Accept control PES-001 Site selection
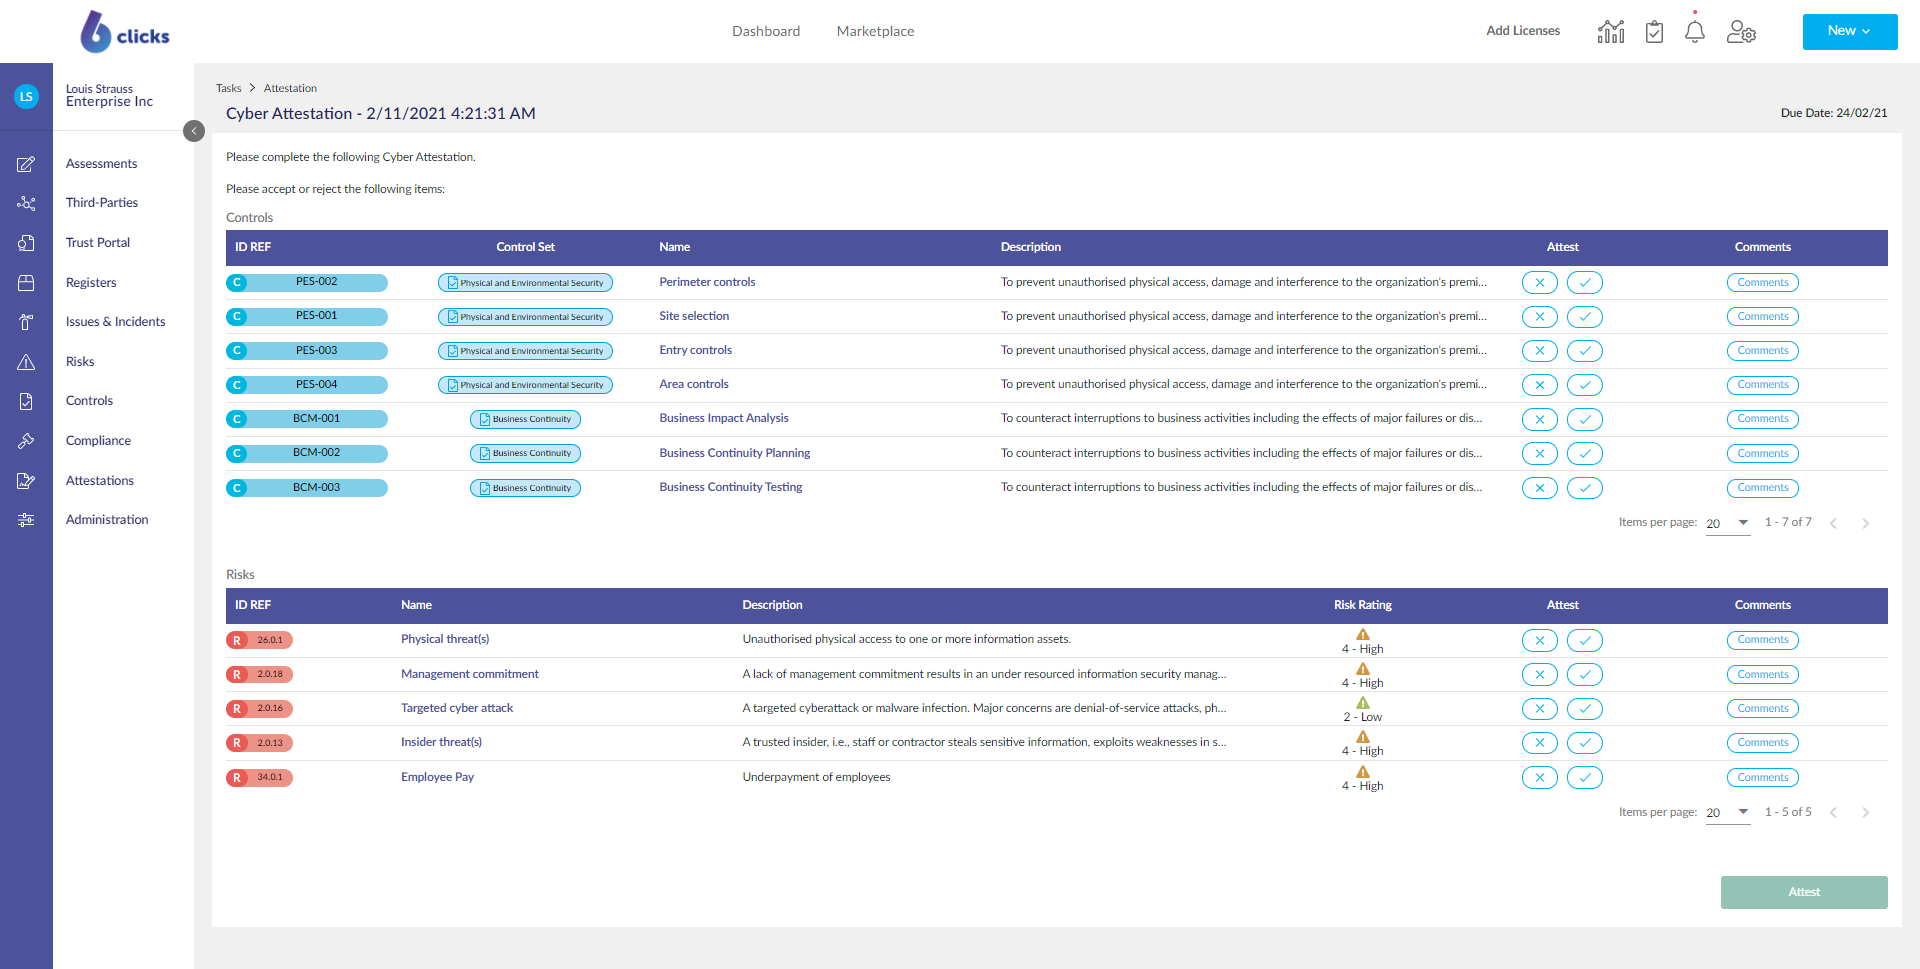 (1585, 317)
